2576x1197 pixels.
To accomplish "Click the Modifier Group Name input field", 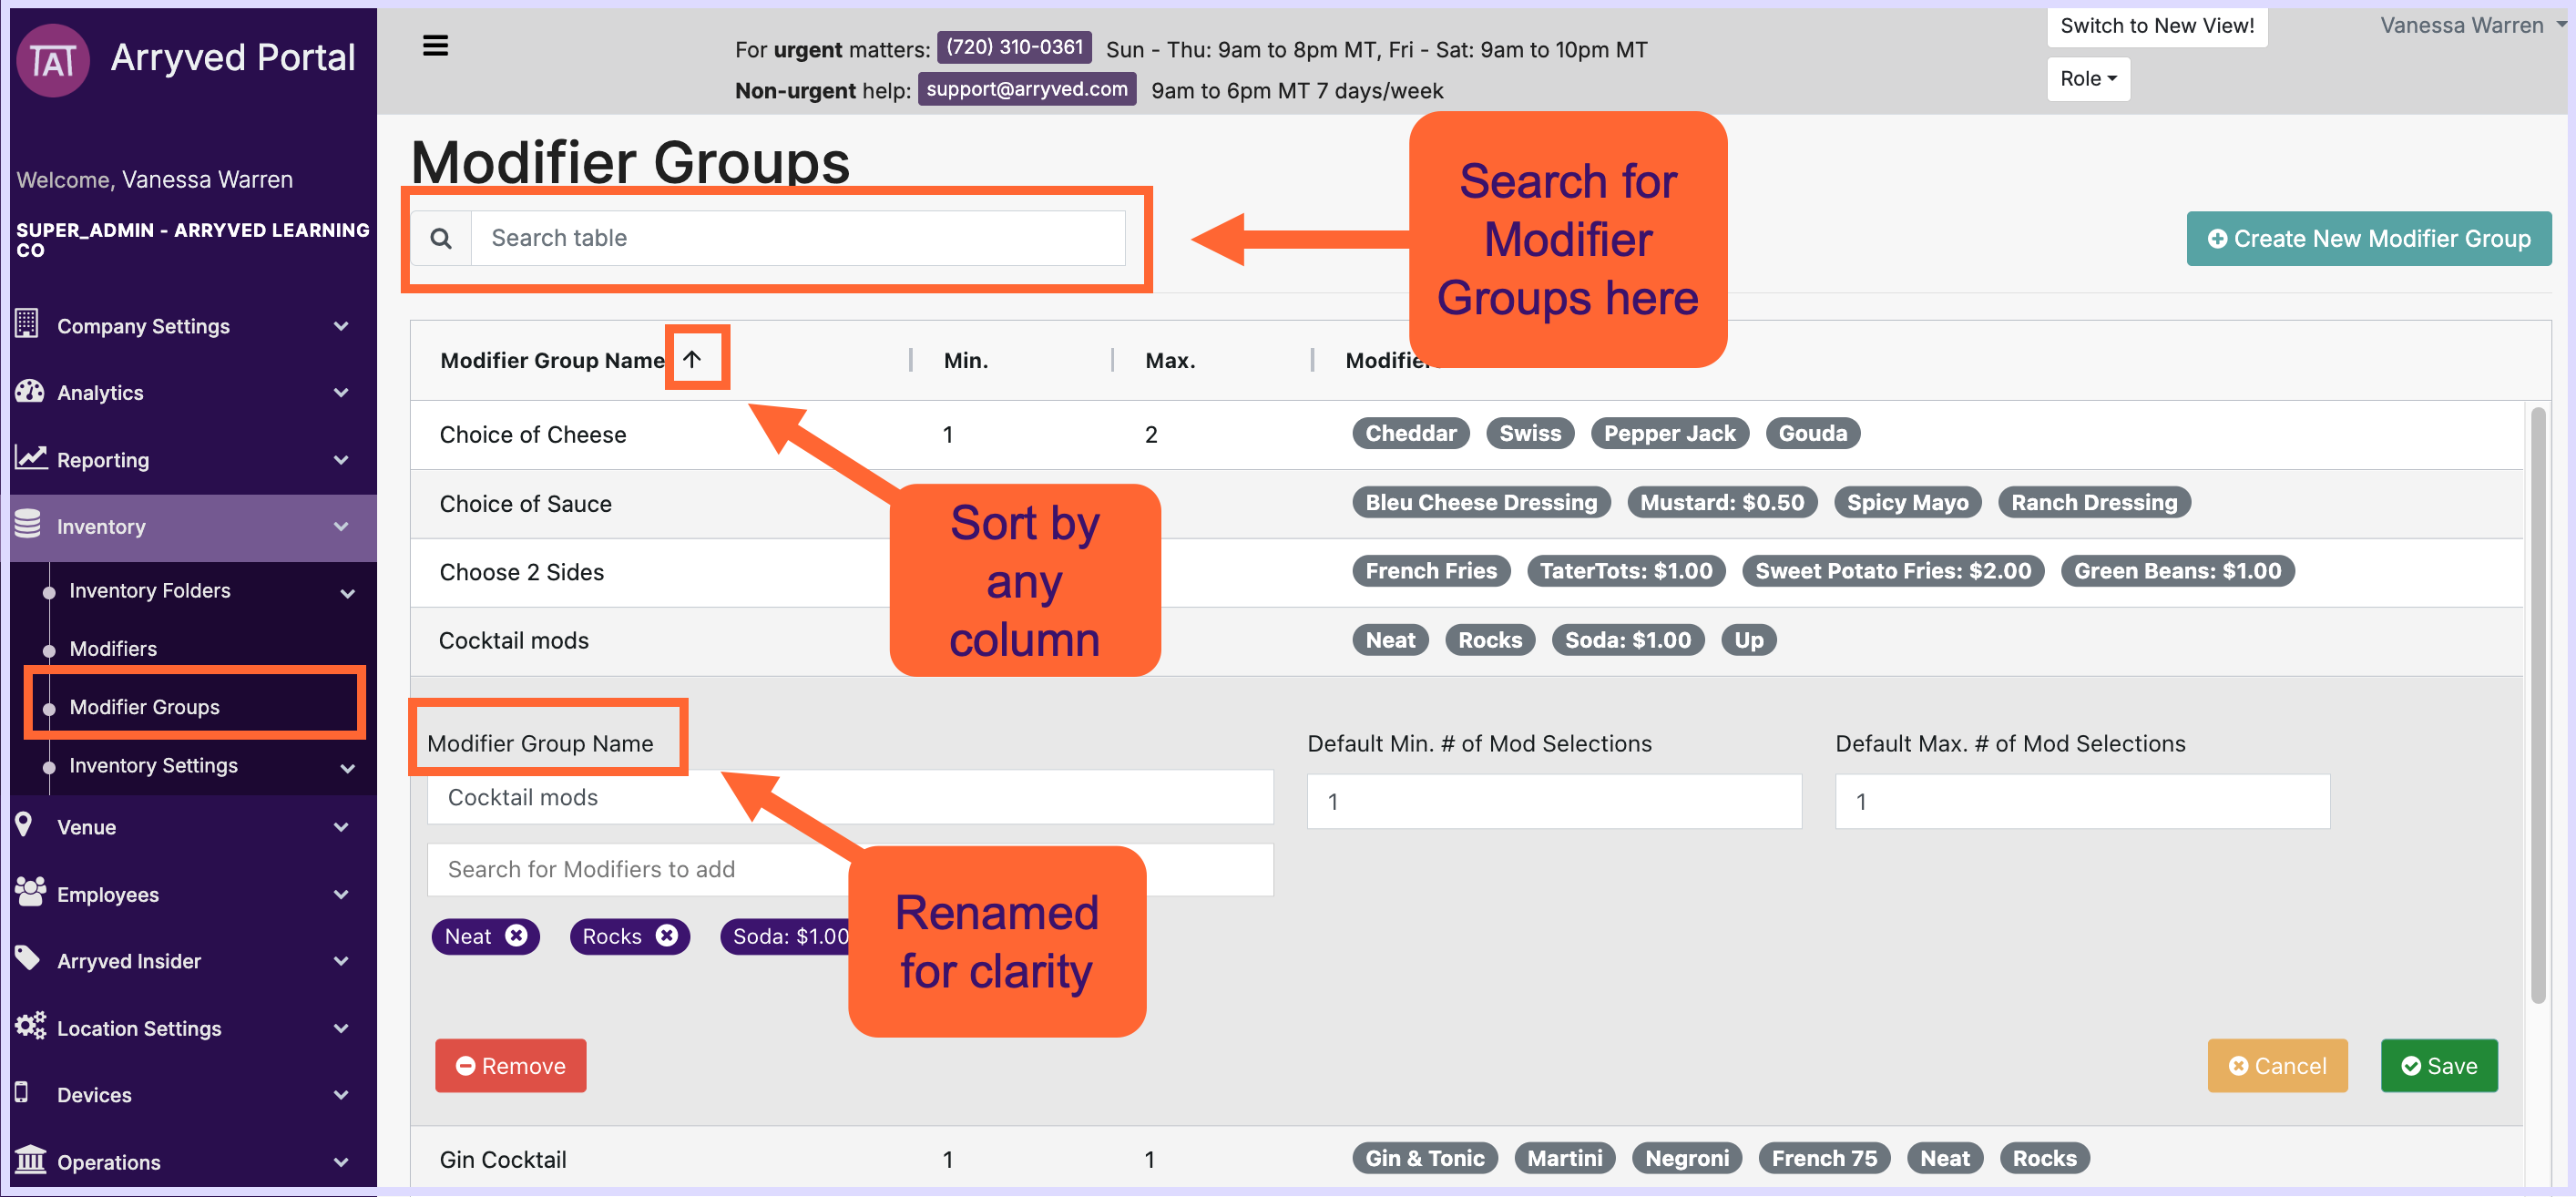I will [x=850, y=797].
